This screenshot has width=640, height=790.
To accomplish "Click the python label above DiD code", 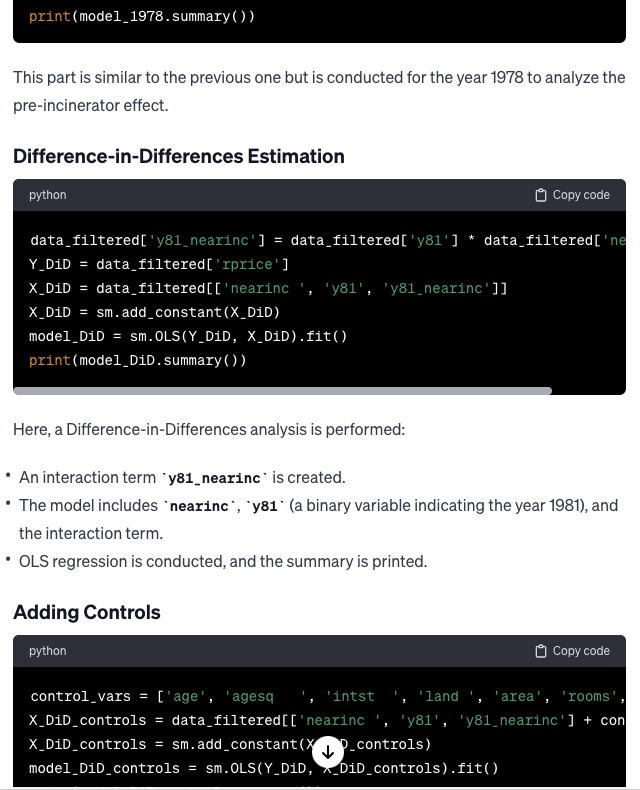I will [x=47, y=195].
